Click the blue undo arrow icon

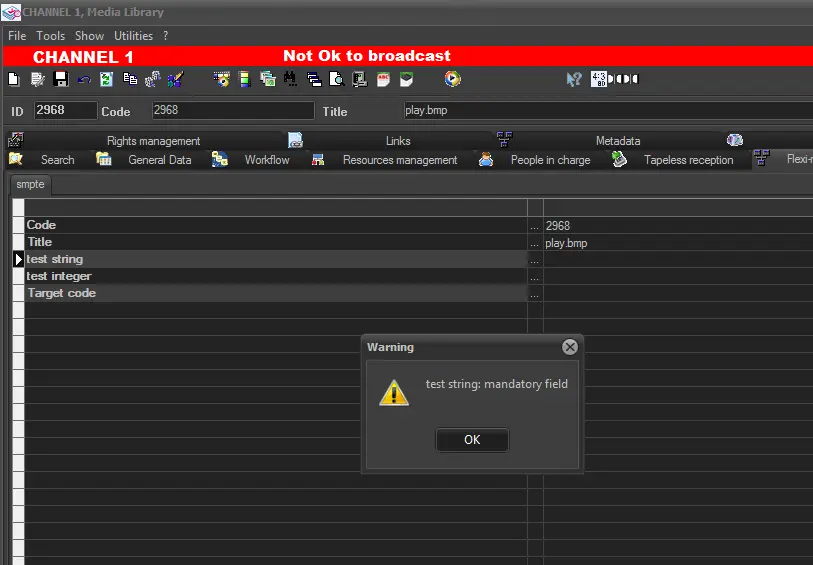(x=83, y=79)
